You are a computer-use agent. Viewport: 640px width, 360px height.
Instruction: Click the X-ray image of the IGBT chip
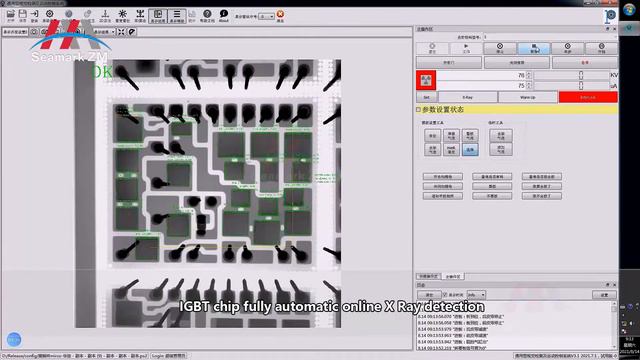point(208,193)
